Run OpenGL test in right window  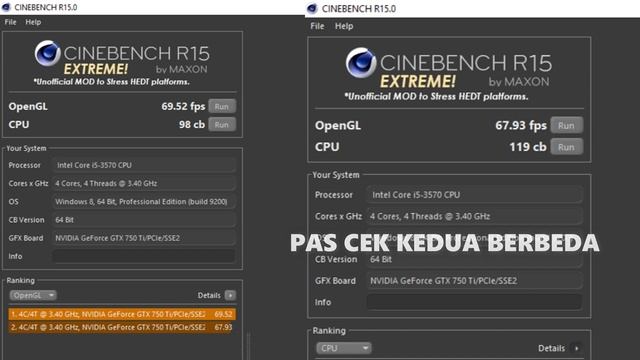[566, 125]
